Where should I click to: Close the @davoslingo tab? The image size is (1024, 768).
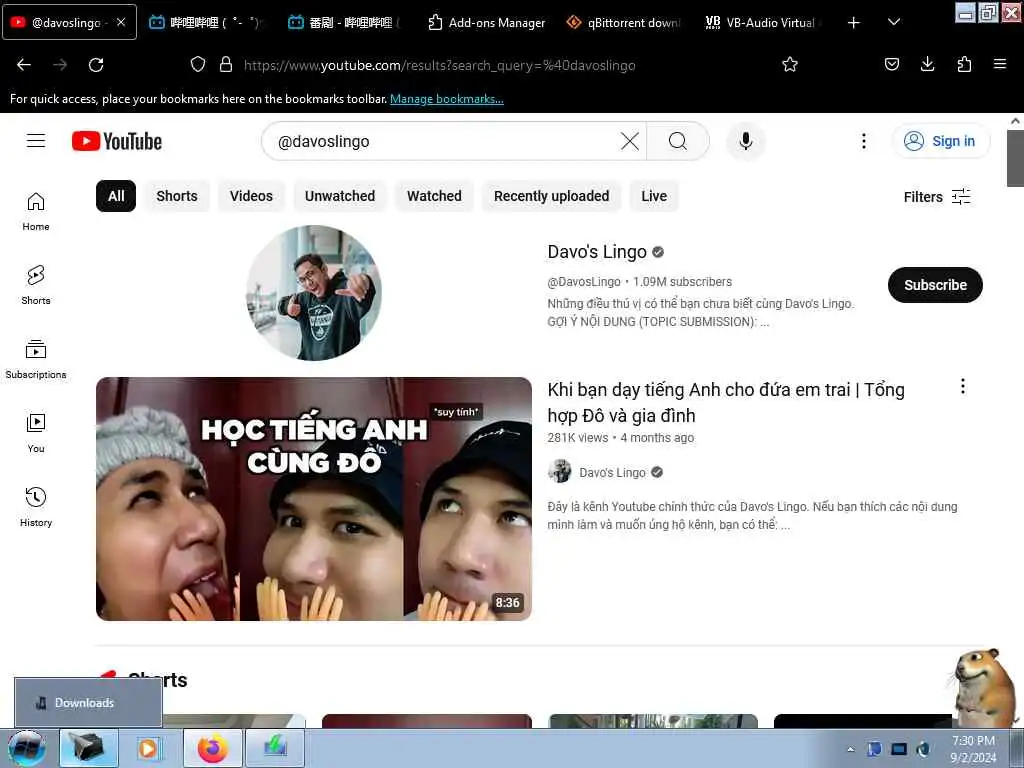pyautogui.click(x=121, y=22)
